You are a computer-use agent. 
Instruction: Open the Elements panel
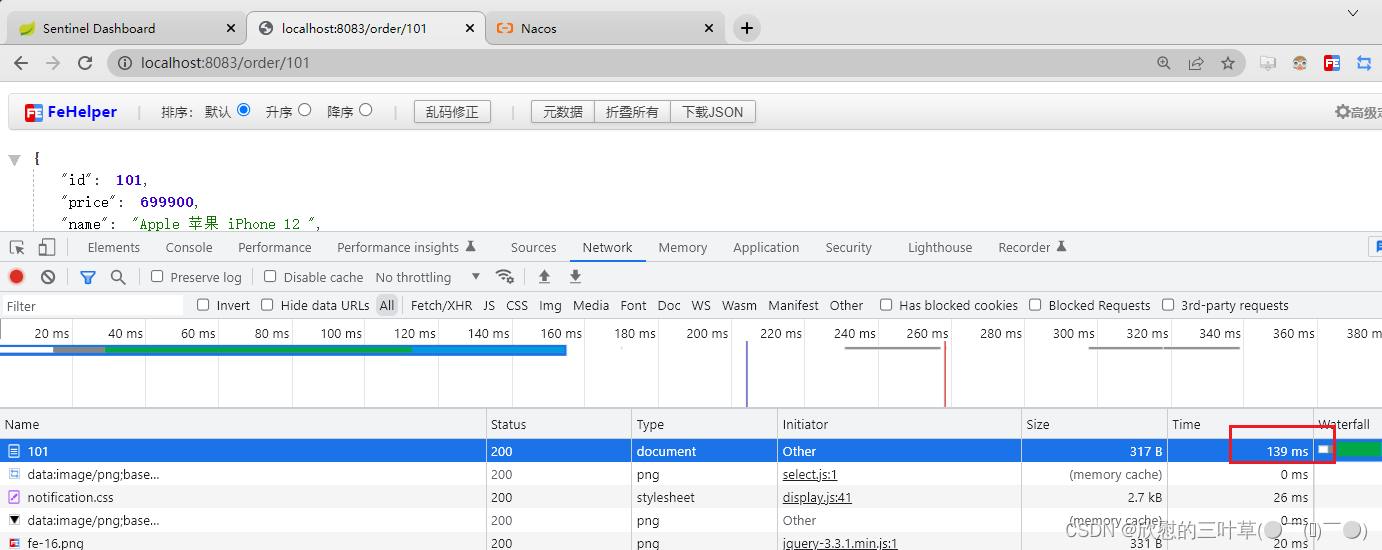tap(114, 247)
